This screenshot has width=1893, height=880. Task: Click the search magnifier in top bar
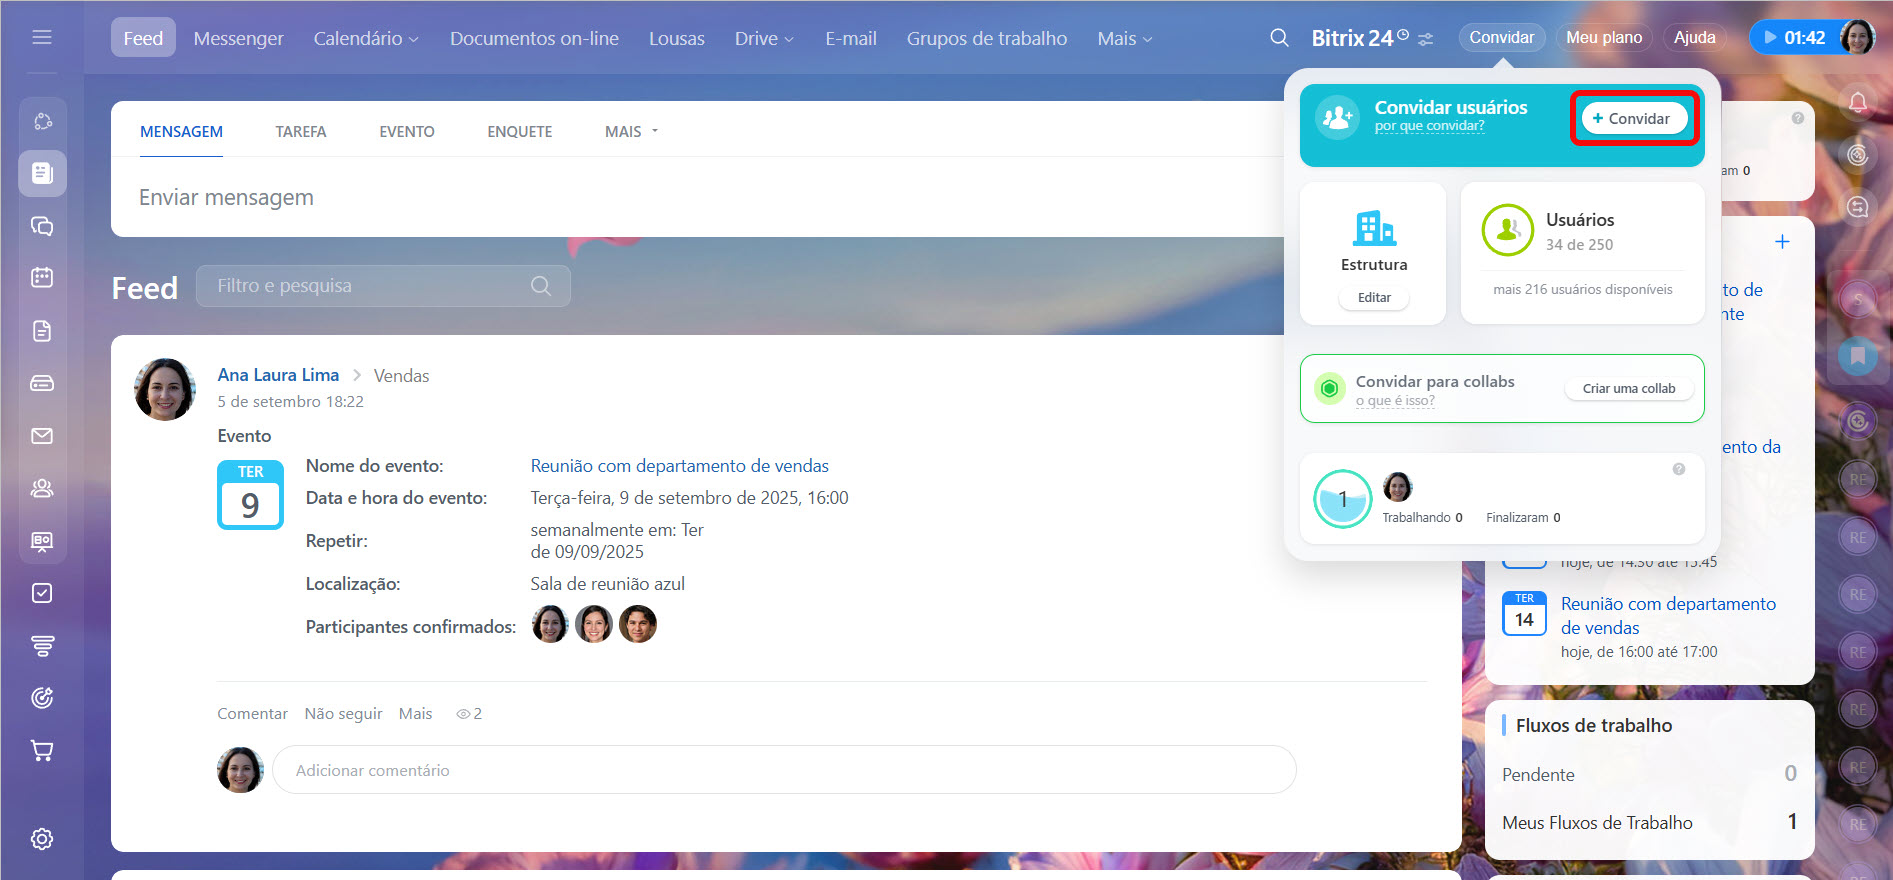pyautogui.click(x=1279, y=38)
